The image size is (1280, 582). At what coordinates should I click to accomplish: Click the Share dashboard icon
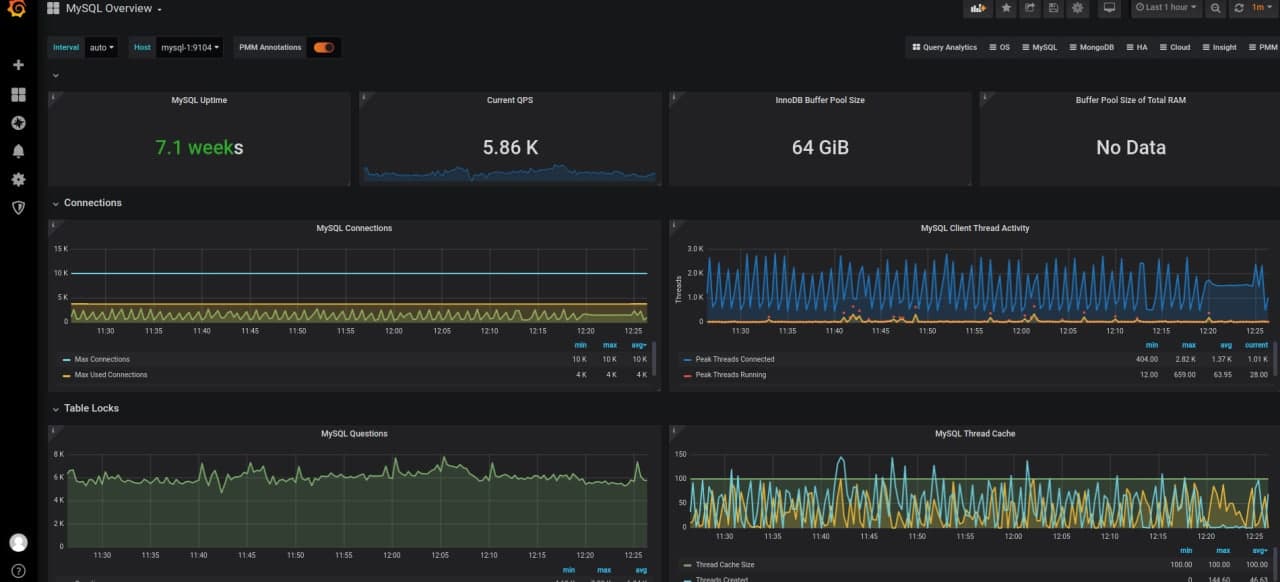click(x=1030, y=8)
